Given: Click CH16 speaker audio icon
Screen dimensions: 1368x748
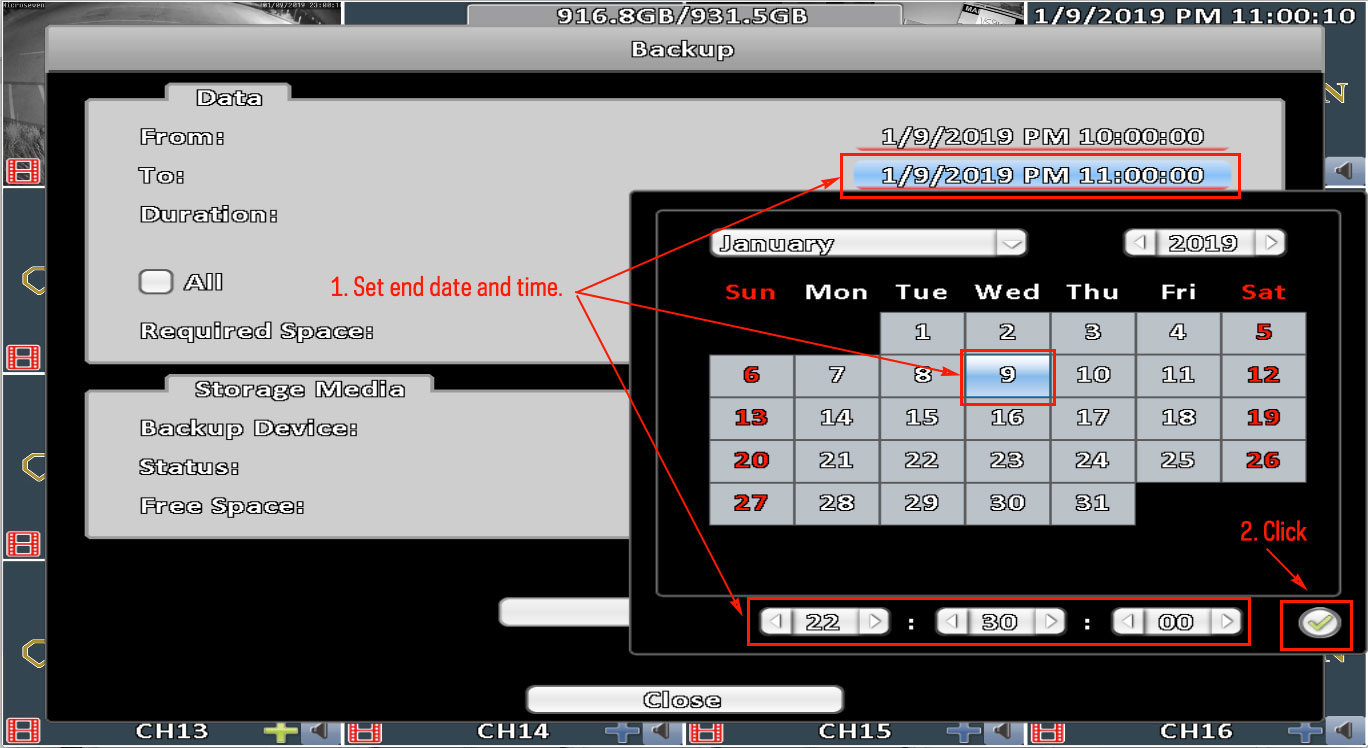Looking at the screenshot, I should (x=1342, y=732).
